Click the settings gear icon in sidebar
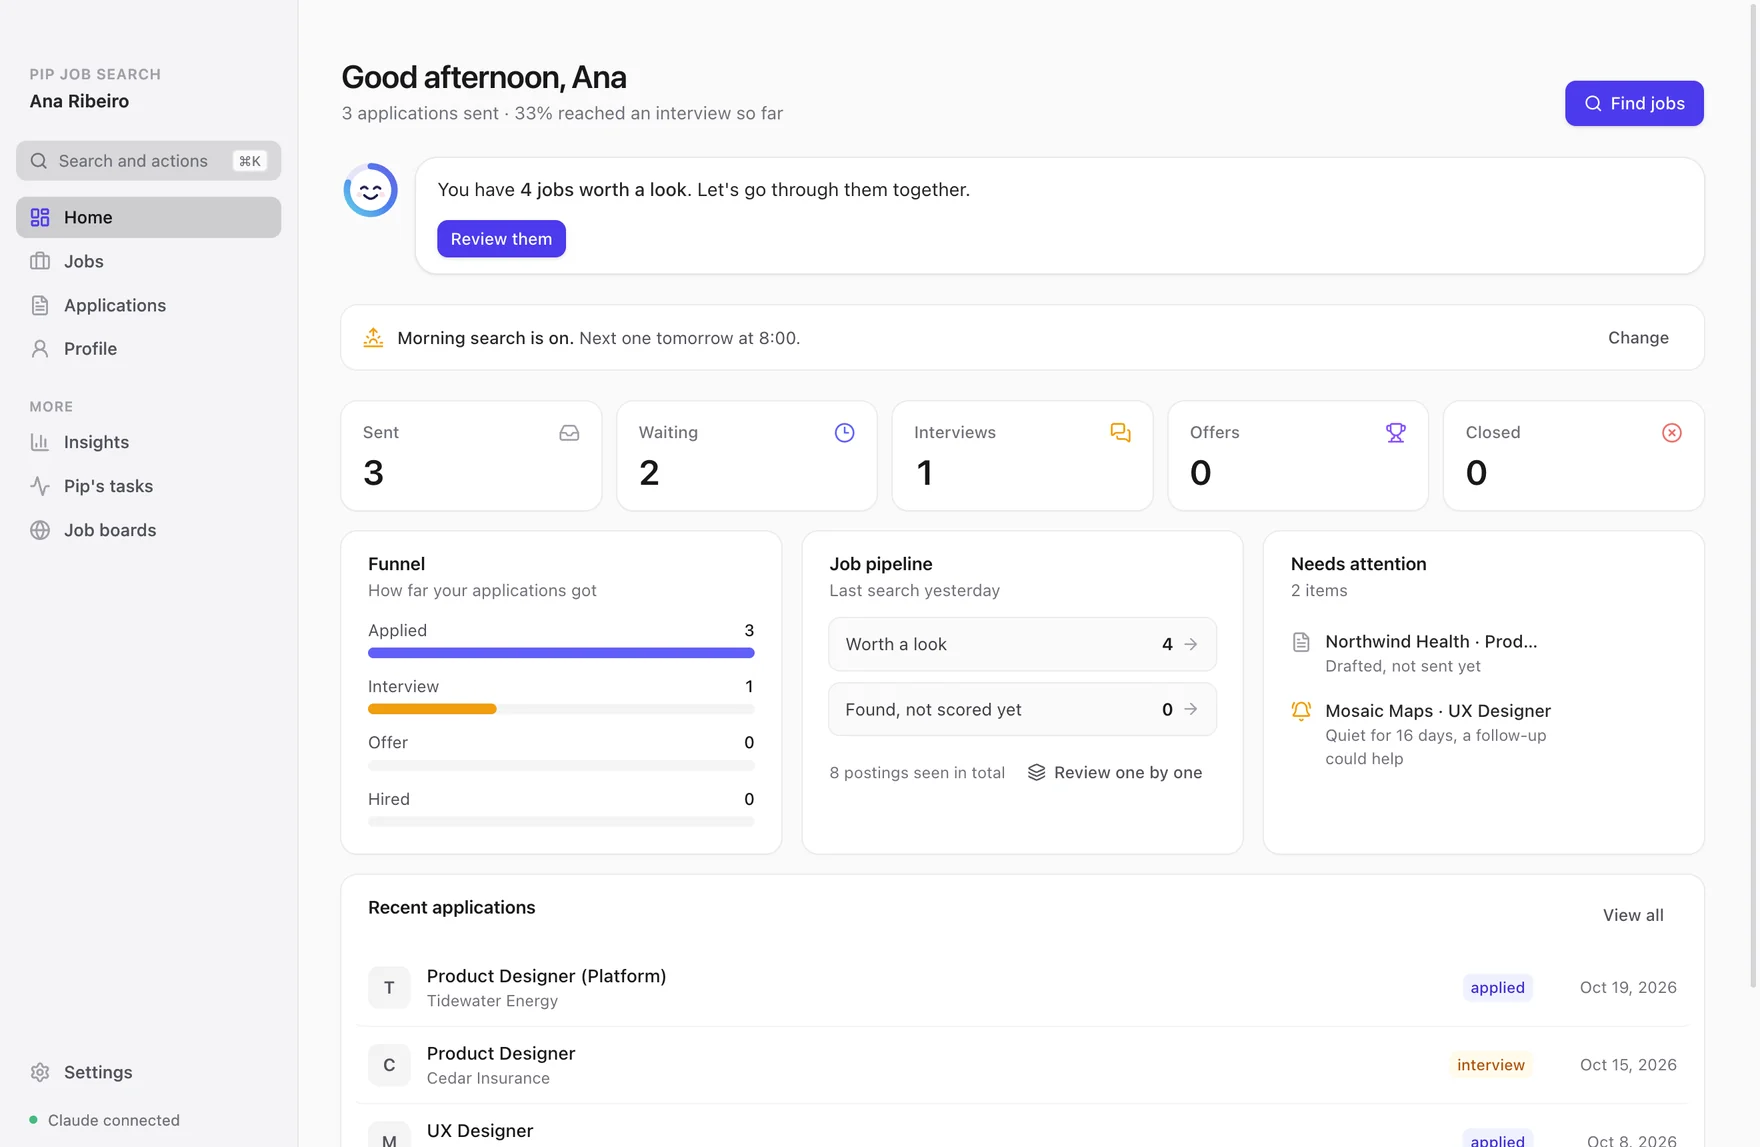This screenshot has height=1147, width=1760. [x=40, y=1072]
